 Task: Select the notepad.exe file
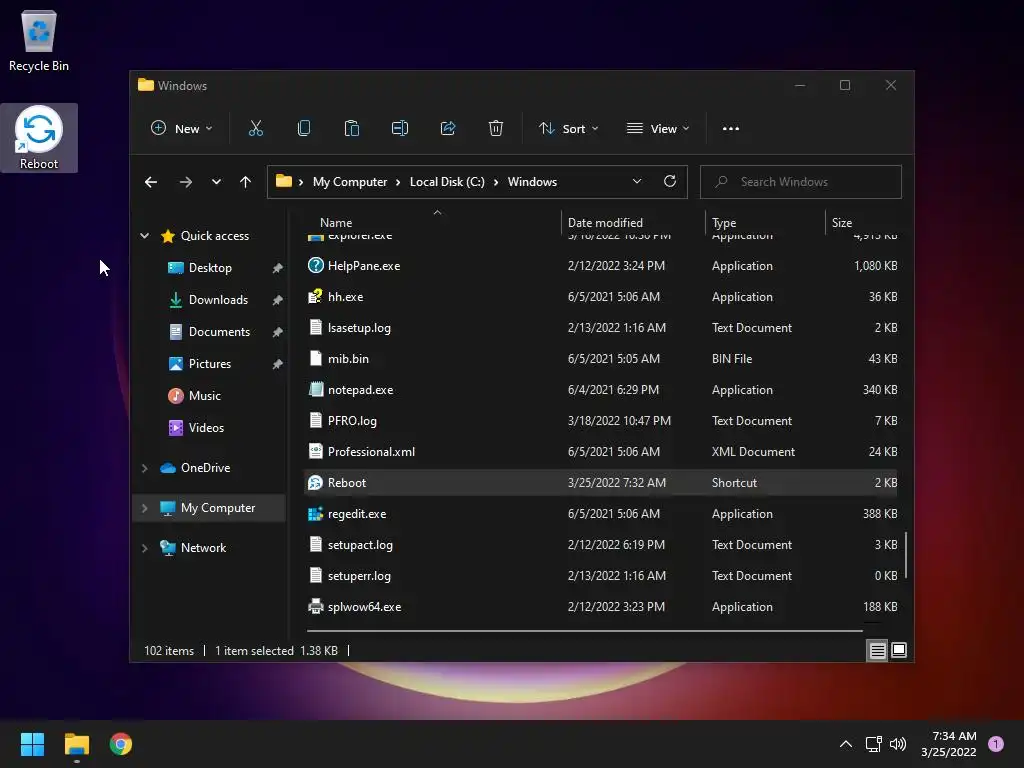point(601,390)
